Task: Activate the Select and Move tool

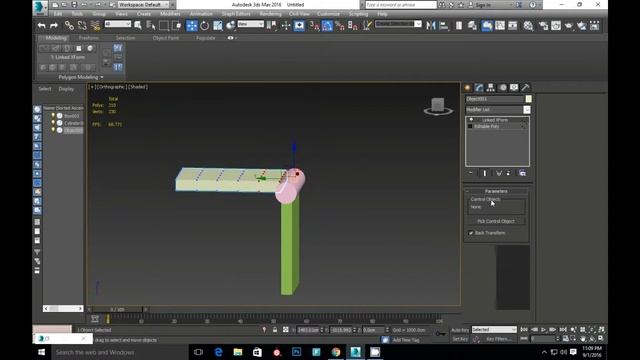Action: coord(191,26)
